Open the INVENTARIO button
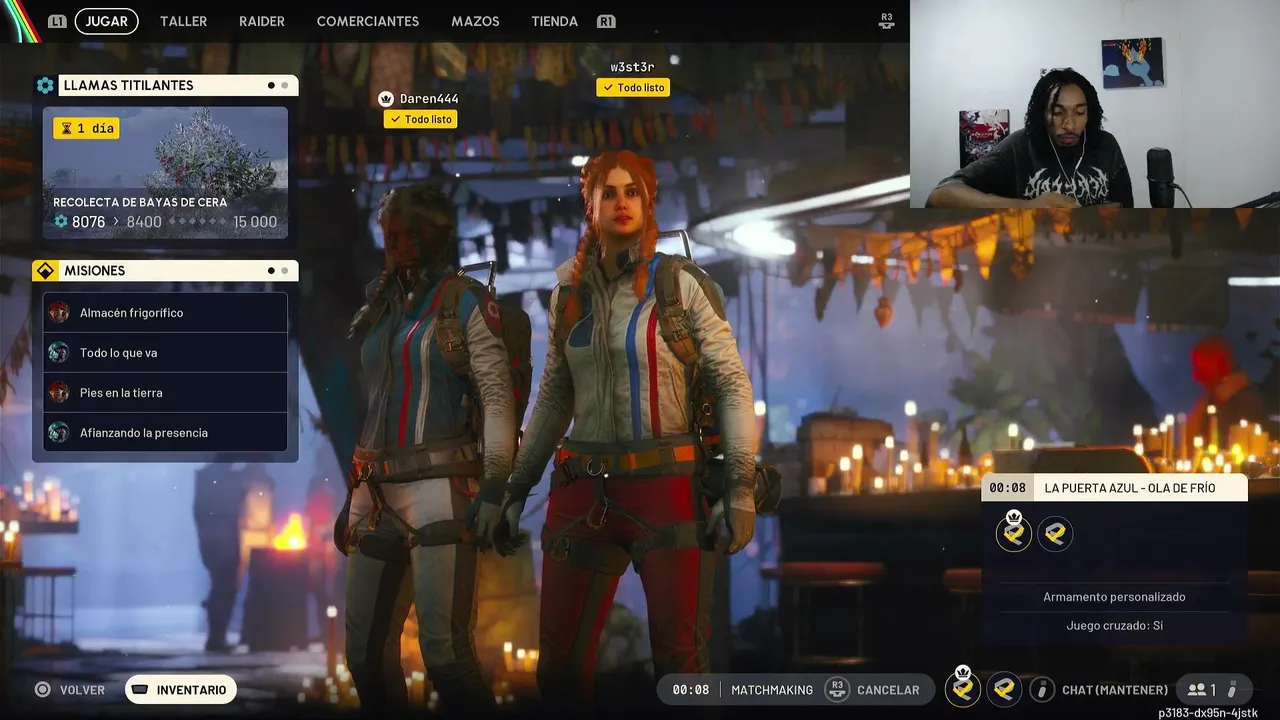This screenshot has width=1280, height=720. click(181, 690)
